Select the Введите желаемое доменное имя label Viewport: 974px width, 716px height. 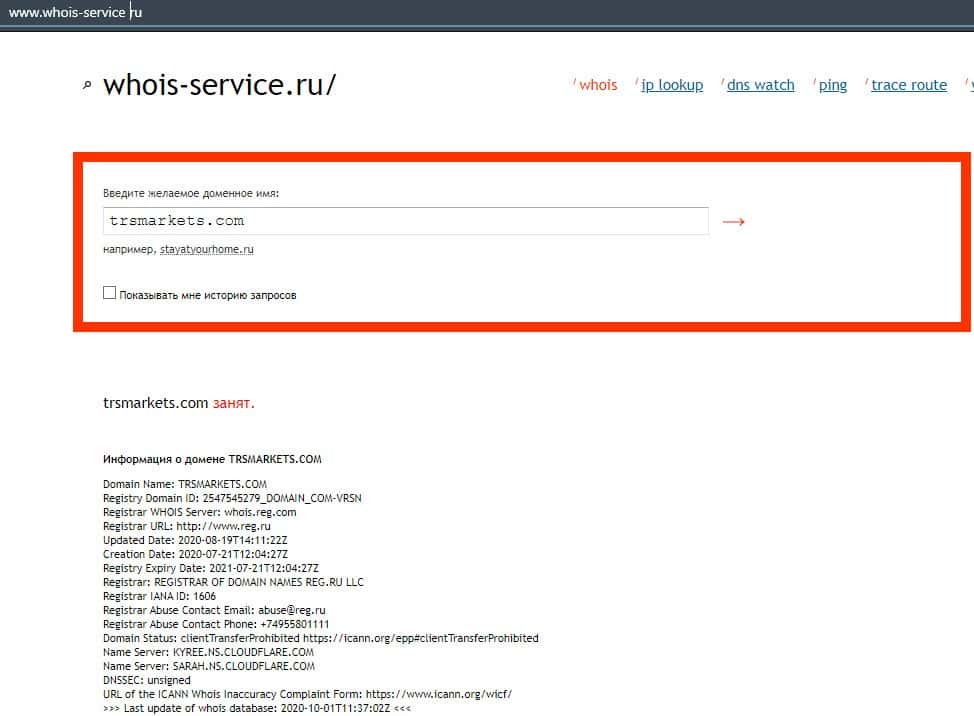(191, 193)
